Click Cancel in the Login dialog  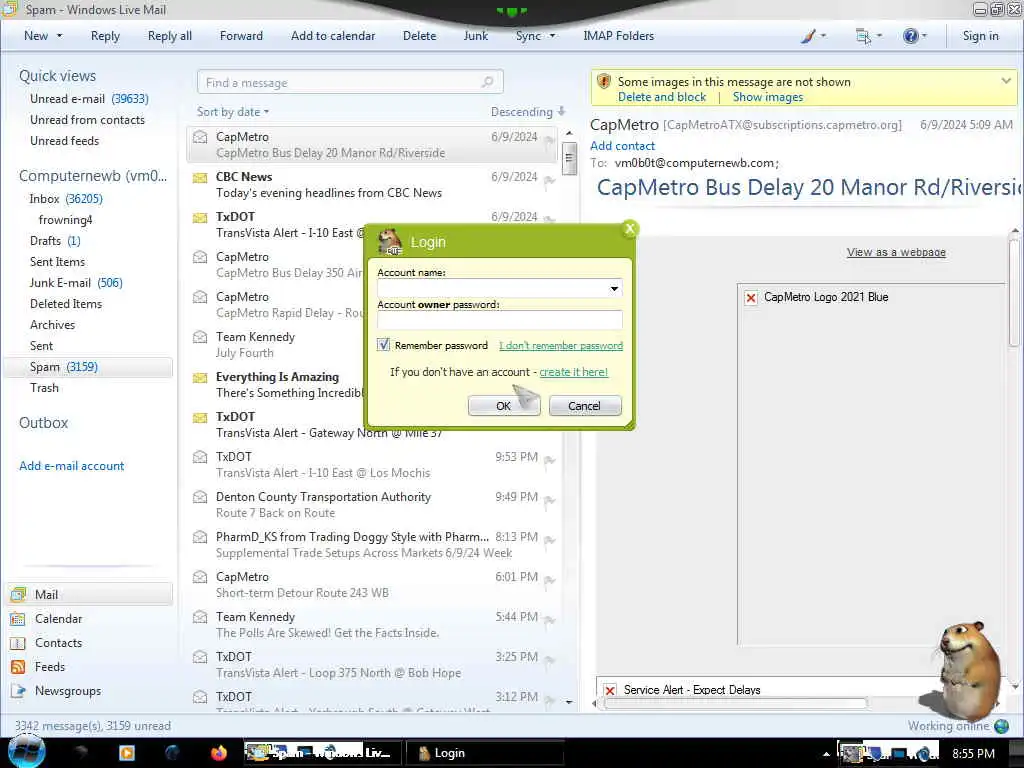584,406
